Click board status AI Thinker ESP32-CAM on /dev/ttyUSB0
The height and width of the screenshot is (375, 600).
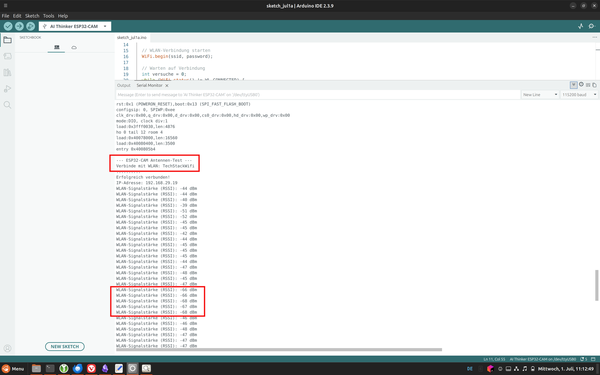(x=543, y=359)
